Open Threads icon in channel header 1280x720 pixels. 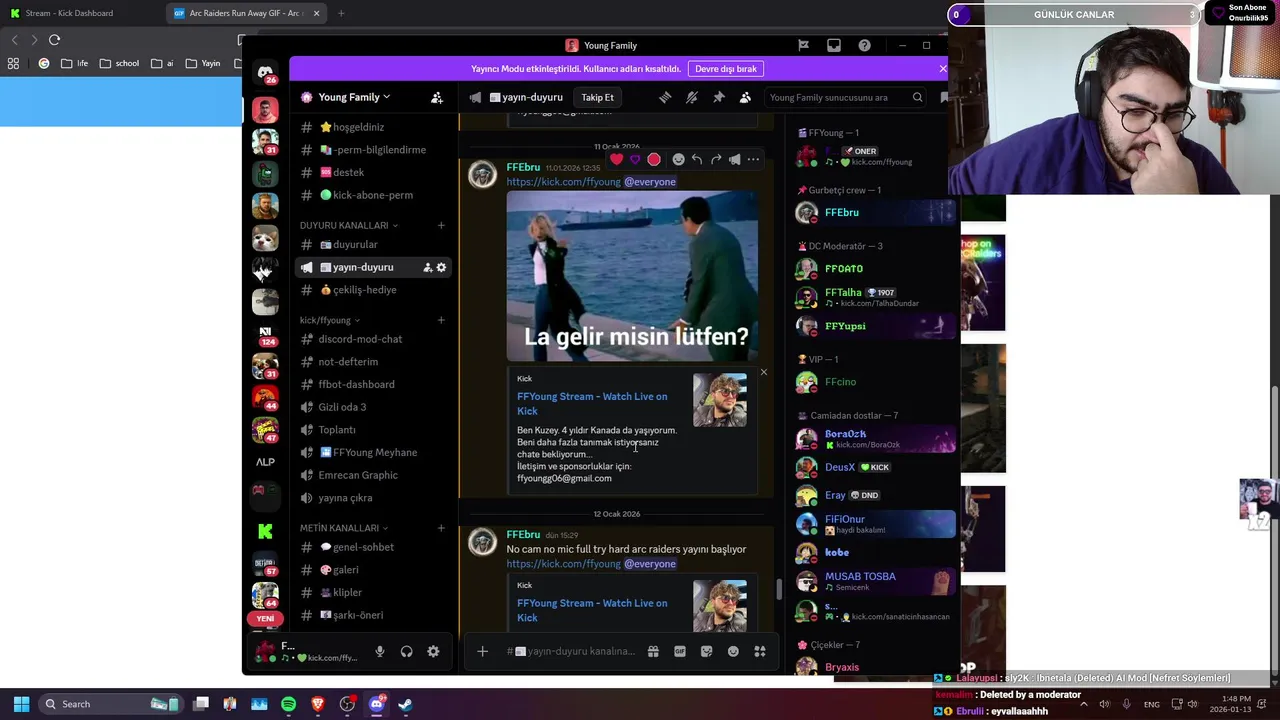pos(665,97)
